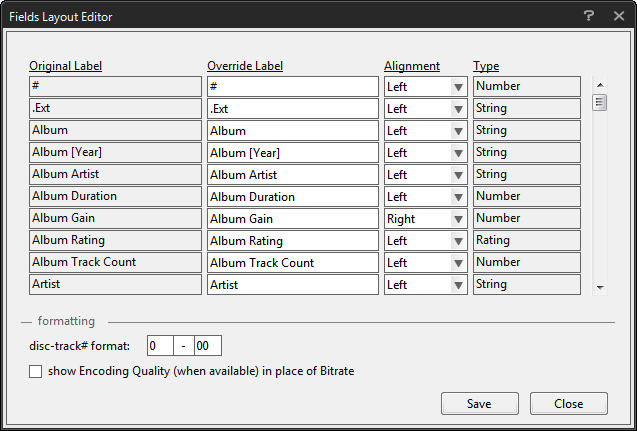The width and height of the screenshot is (637, 431).
Task: Click the Close button at bottom
Action: point(569,403)
